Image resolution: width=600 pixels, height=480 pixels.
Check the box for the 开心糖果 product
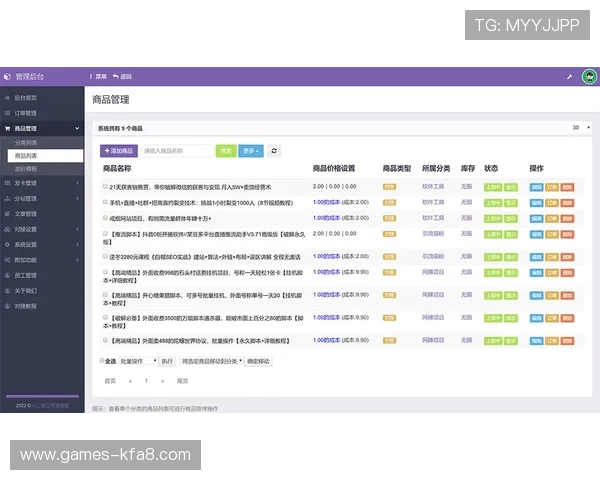pos(105,295)
